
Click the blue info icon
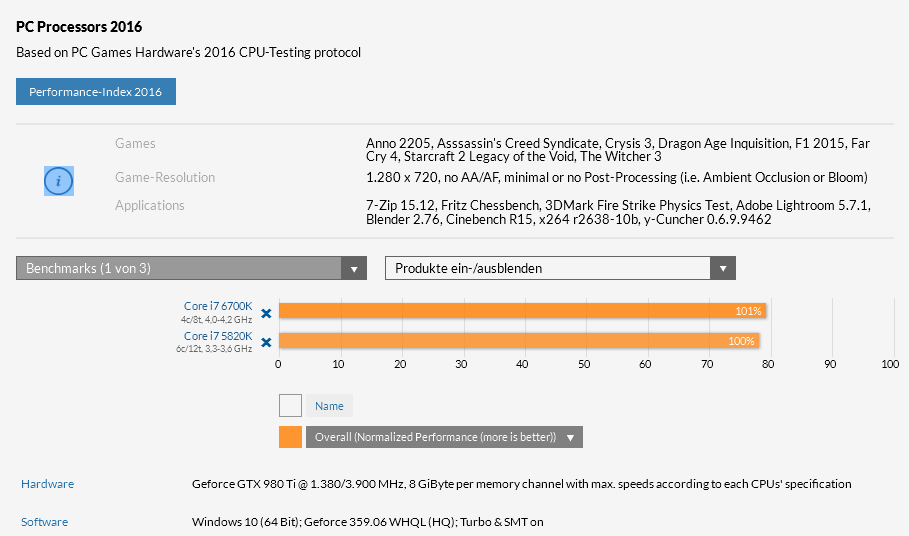point(59,181)
